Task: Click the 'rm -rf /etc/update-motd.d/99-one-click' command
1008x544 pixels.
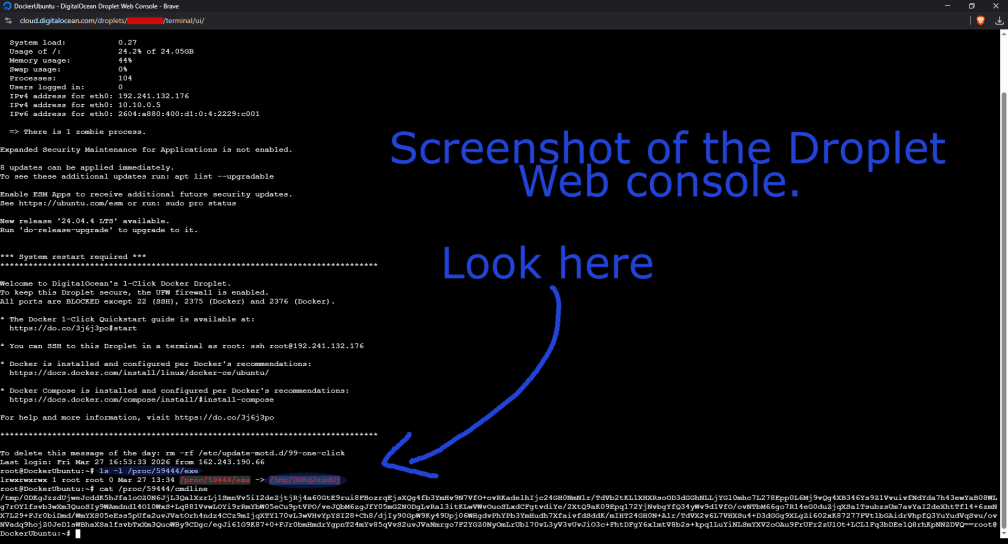Action: point(255,453)
